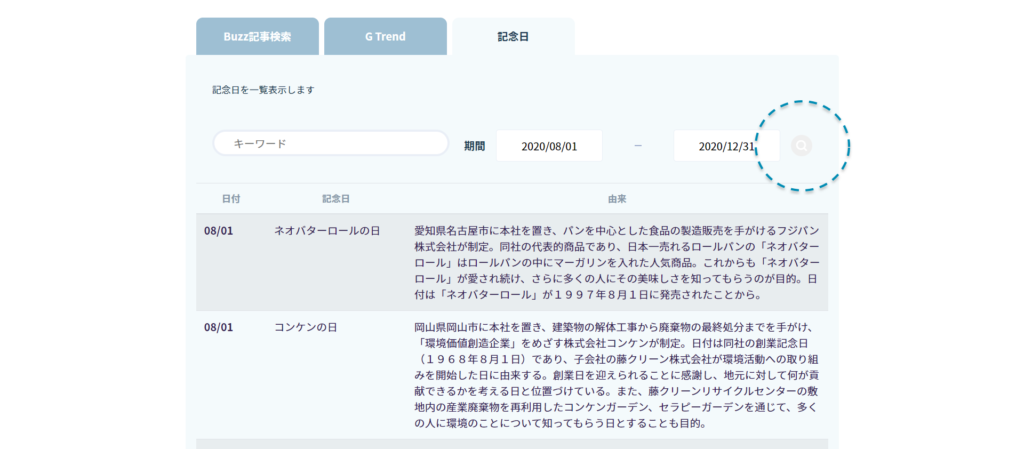The height and width of the screenshot is (449, 1024).
Task: Click the 期間 label
Action: [x=474, y=146]
